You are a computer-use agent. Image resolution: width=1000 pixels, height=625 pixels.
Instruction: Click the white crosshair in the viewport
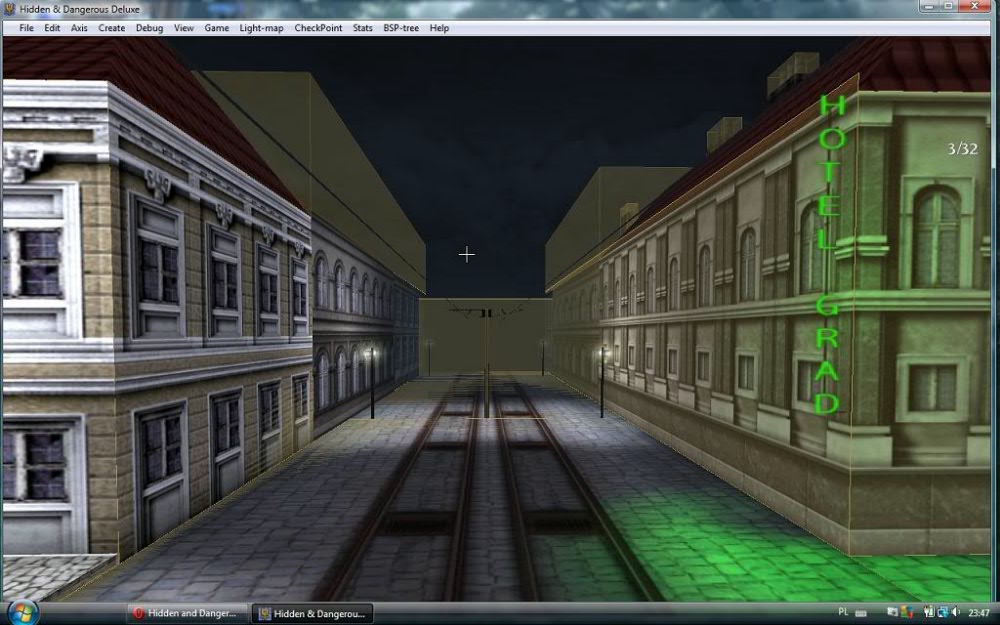(x=466, y=254)
